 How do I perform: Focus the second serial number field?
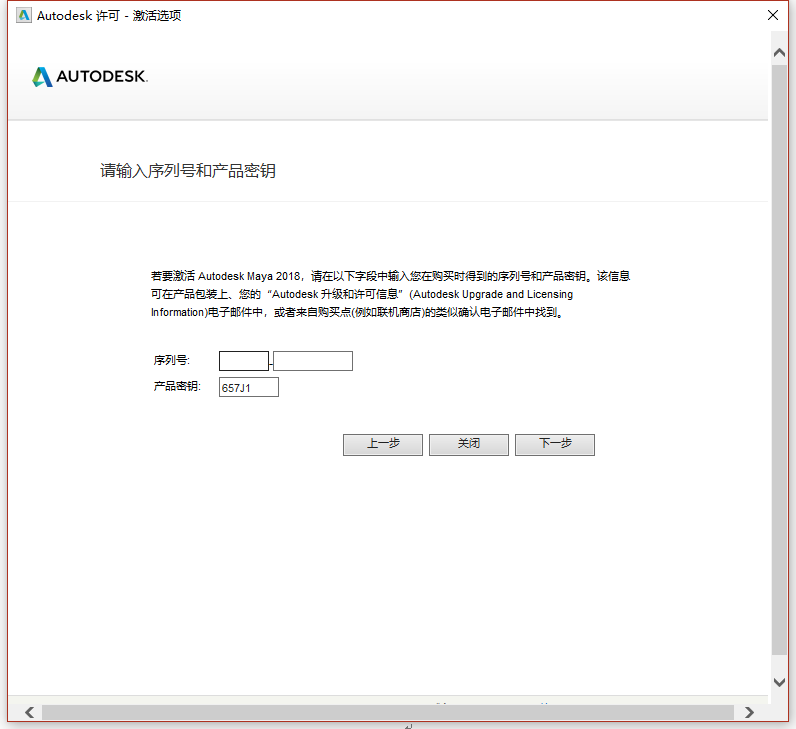313,361
